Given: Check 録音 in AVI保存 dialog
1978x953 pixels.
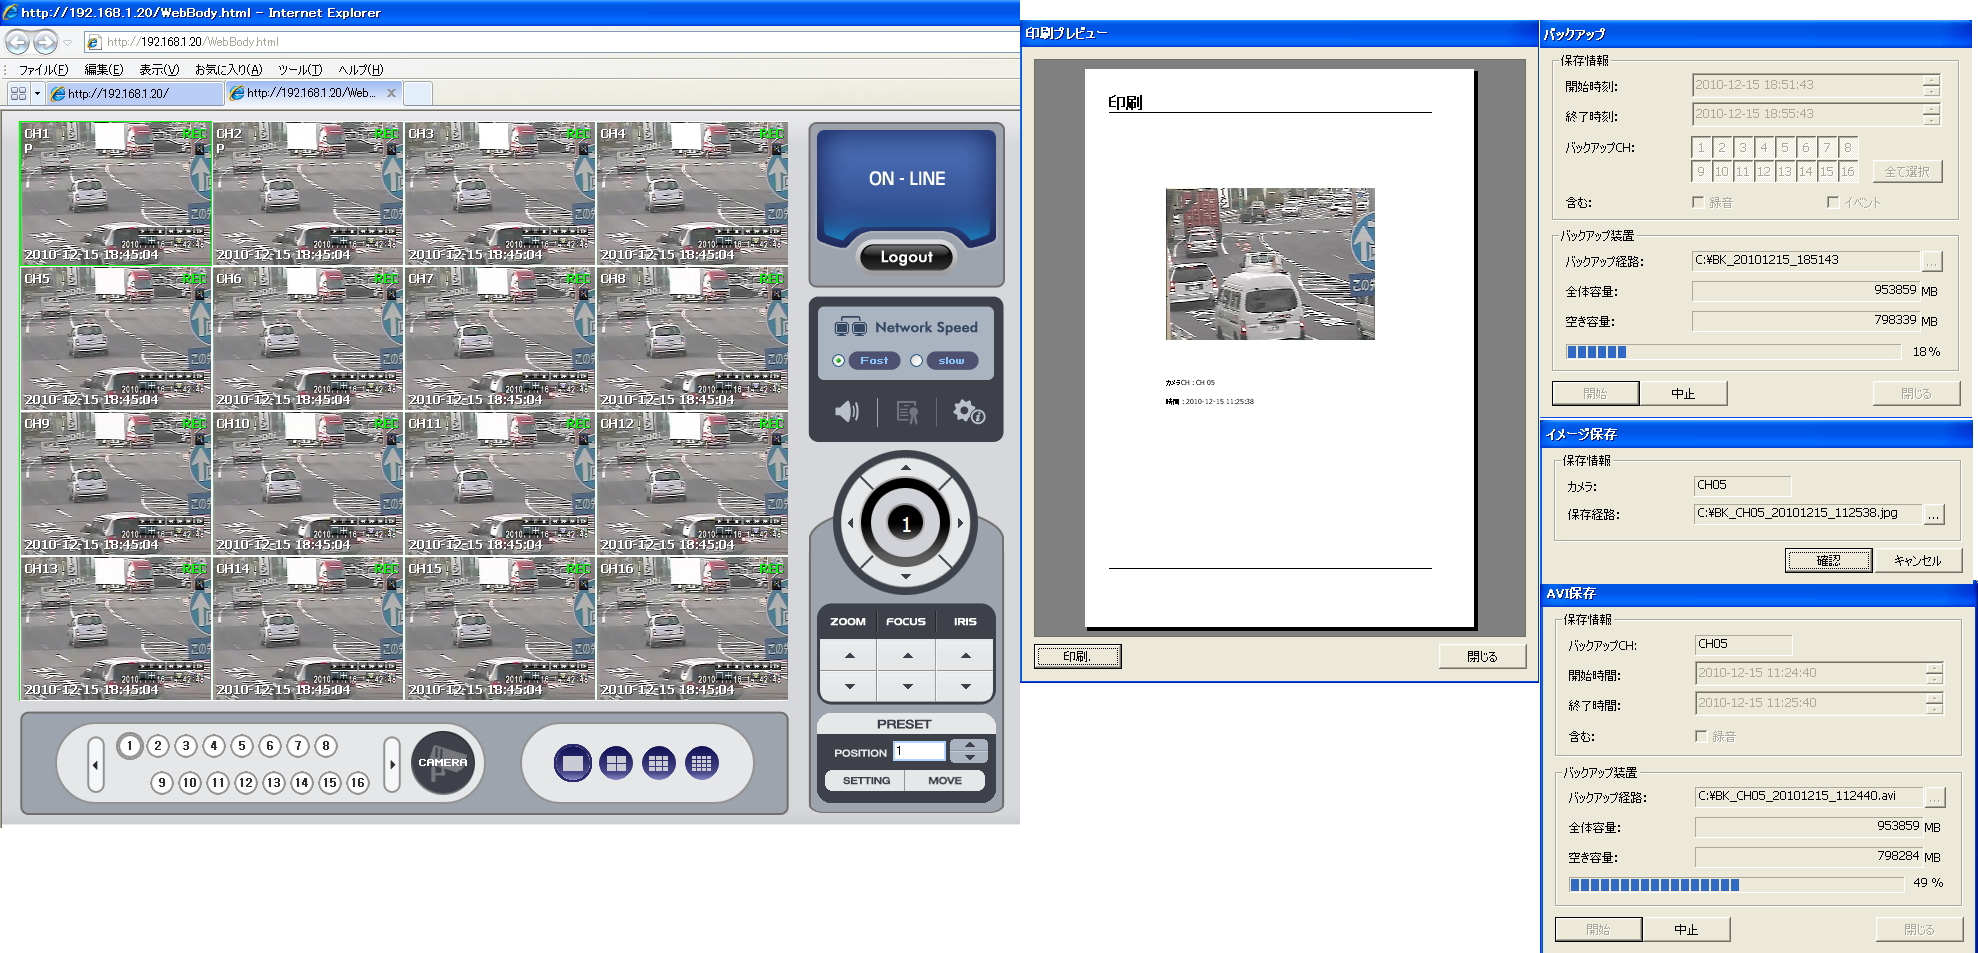Looking at the screenshot, I should coord(1701,736).
